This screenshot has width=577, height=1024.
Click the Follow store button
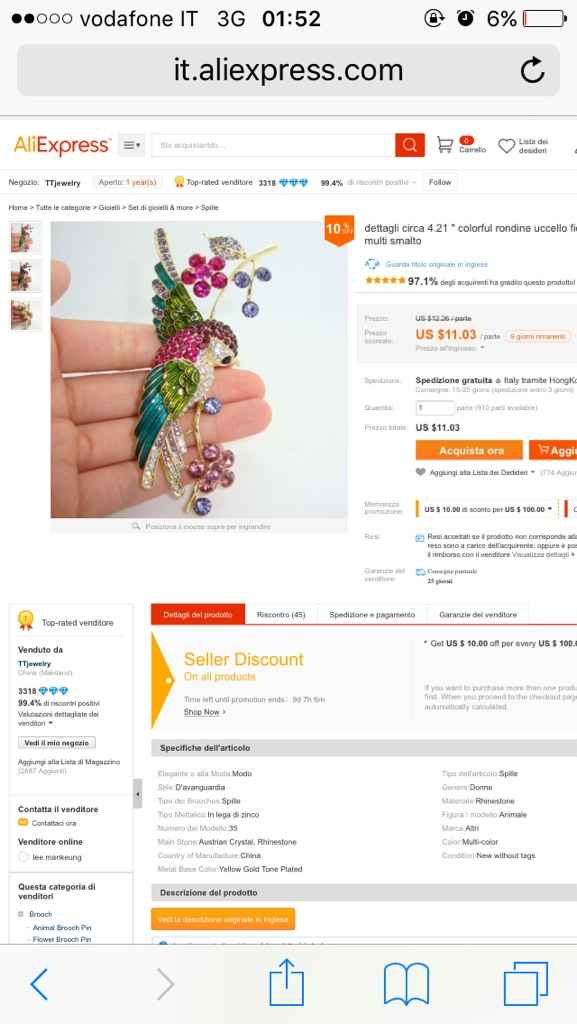440,182
